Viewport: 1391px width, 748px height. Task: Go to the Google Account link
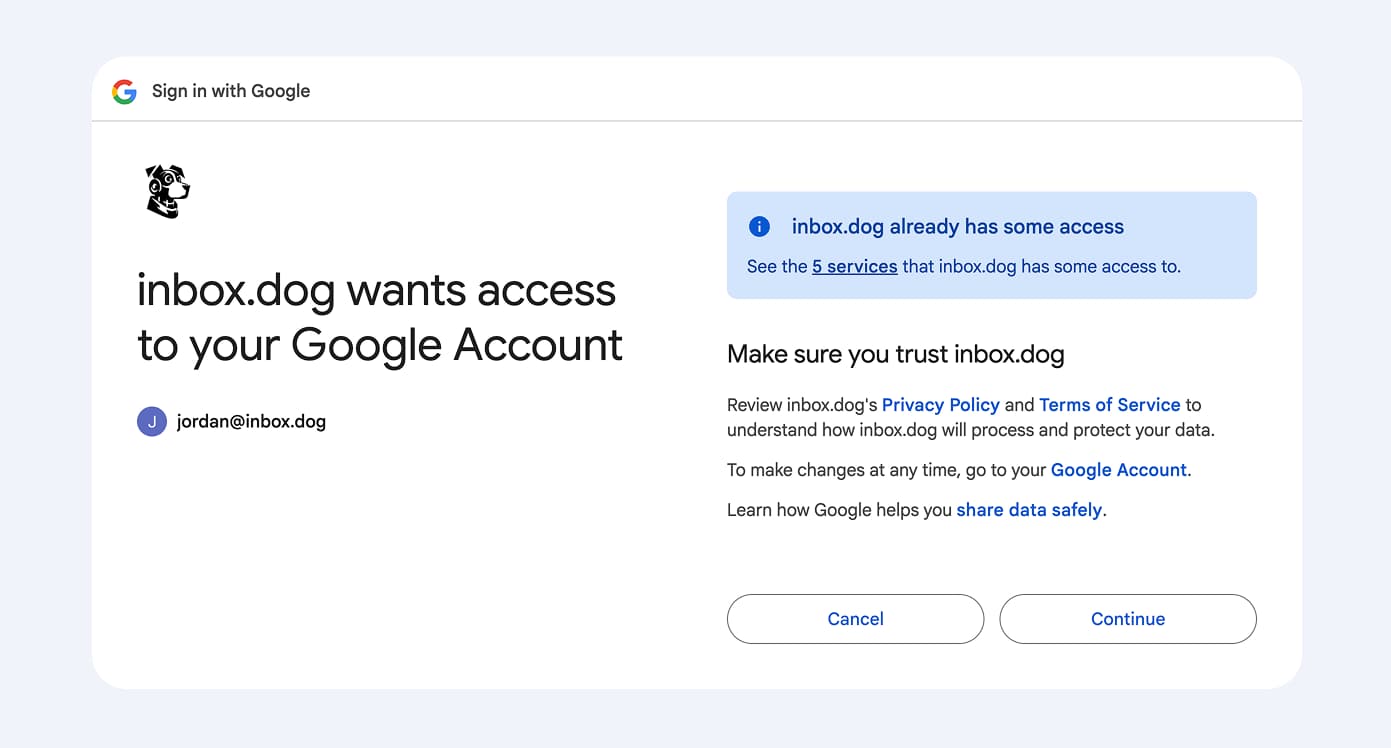1118,470
